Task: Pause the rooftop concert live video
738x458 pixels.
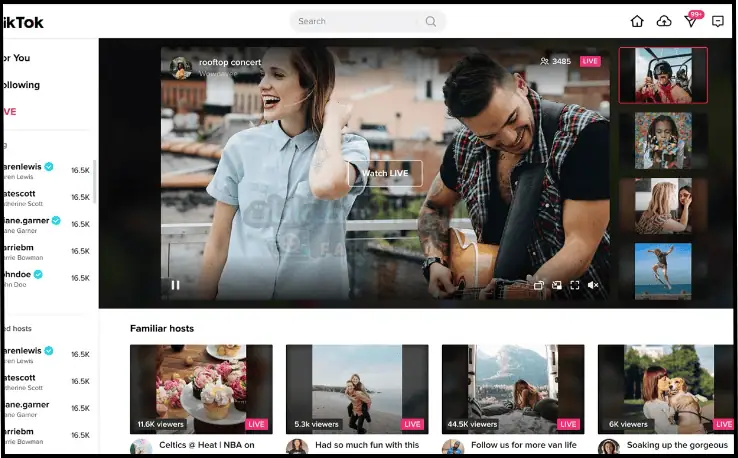Action: pyautogui.click(x=176, y=285)
